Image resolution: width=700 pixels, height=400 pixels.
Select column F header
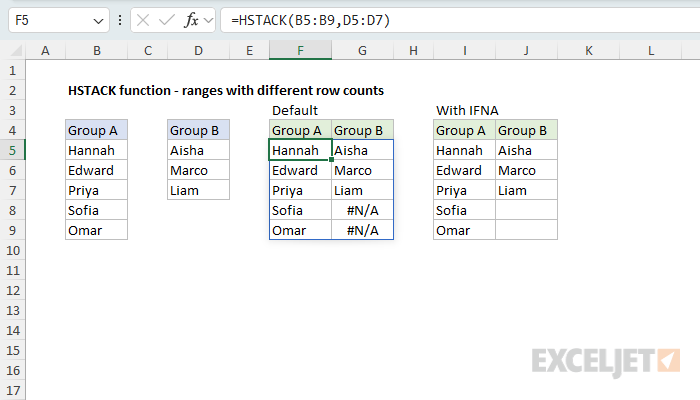pos(300,50)
